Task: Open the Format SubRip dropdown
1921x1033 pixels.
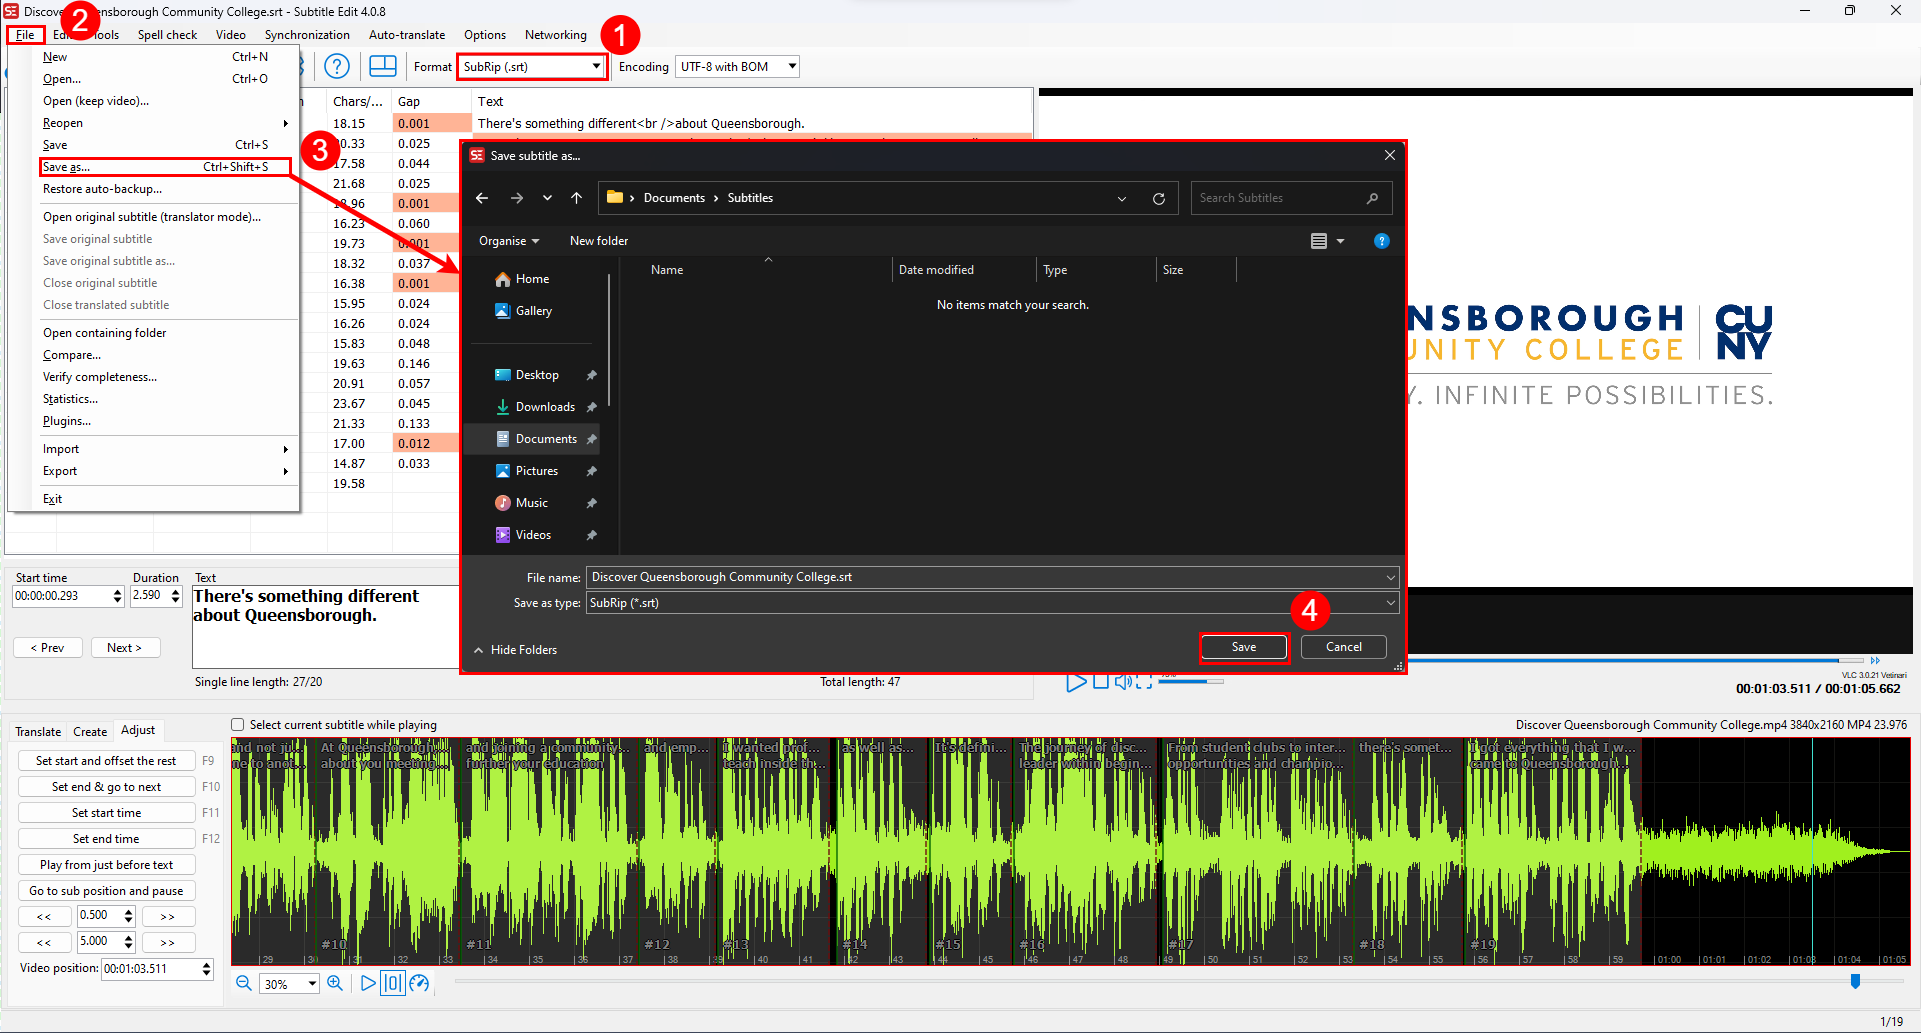Action: tap(596, 67)
